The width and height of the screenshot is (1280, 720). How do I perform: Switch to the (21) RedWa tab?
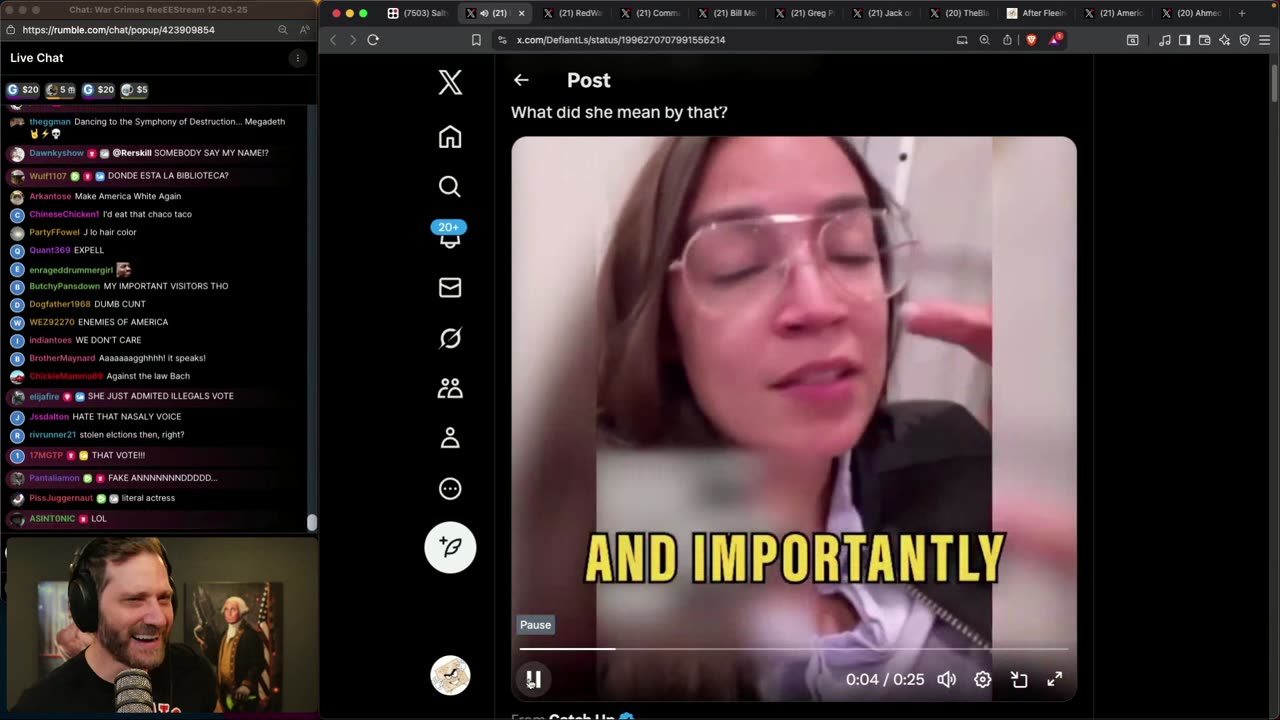click(572, 13)
